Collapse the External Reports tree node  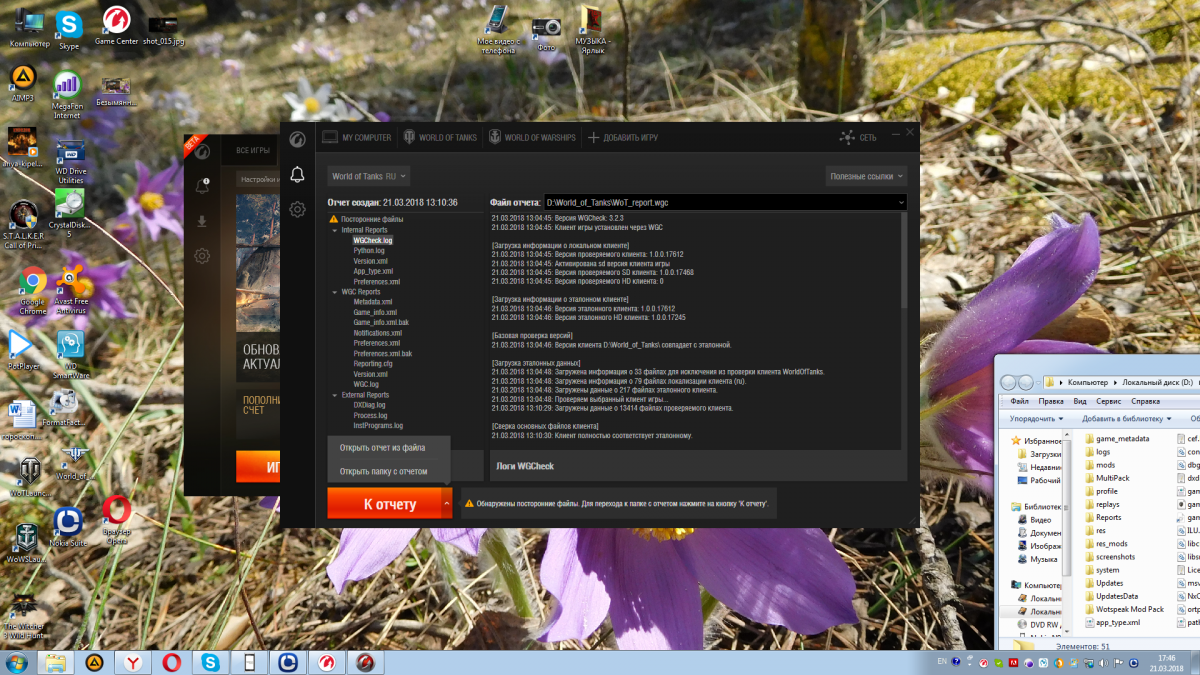335,395
